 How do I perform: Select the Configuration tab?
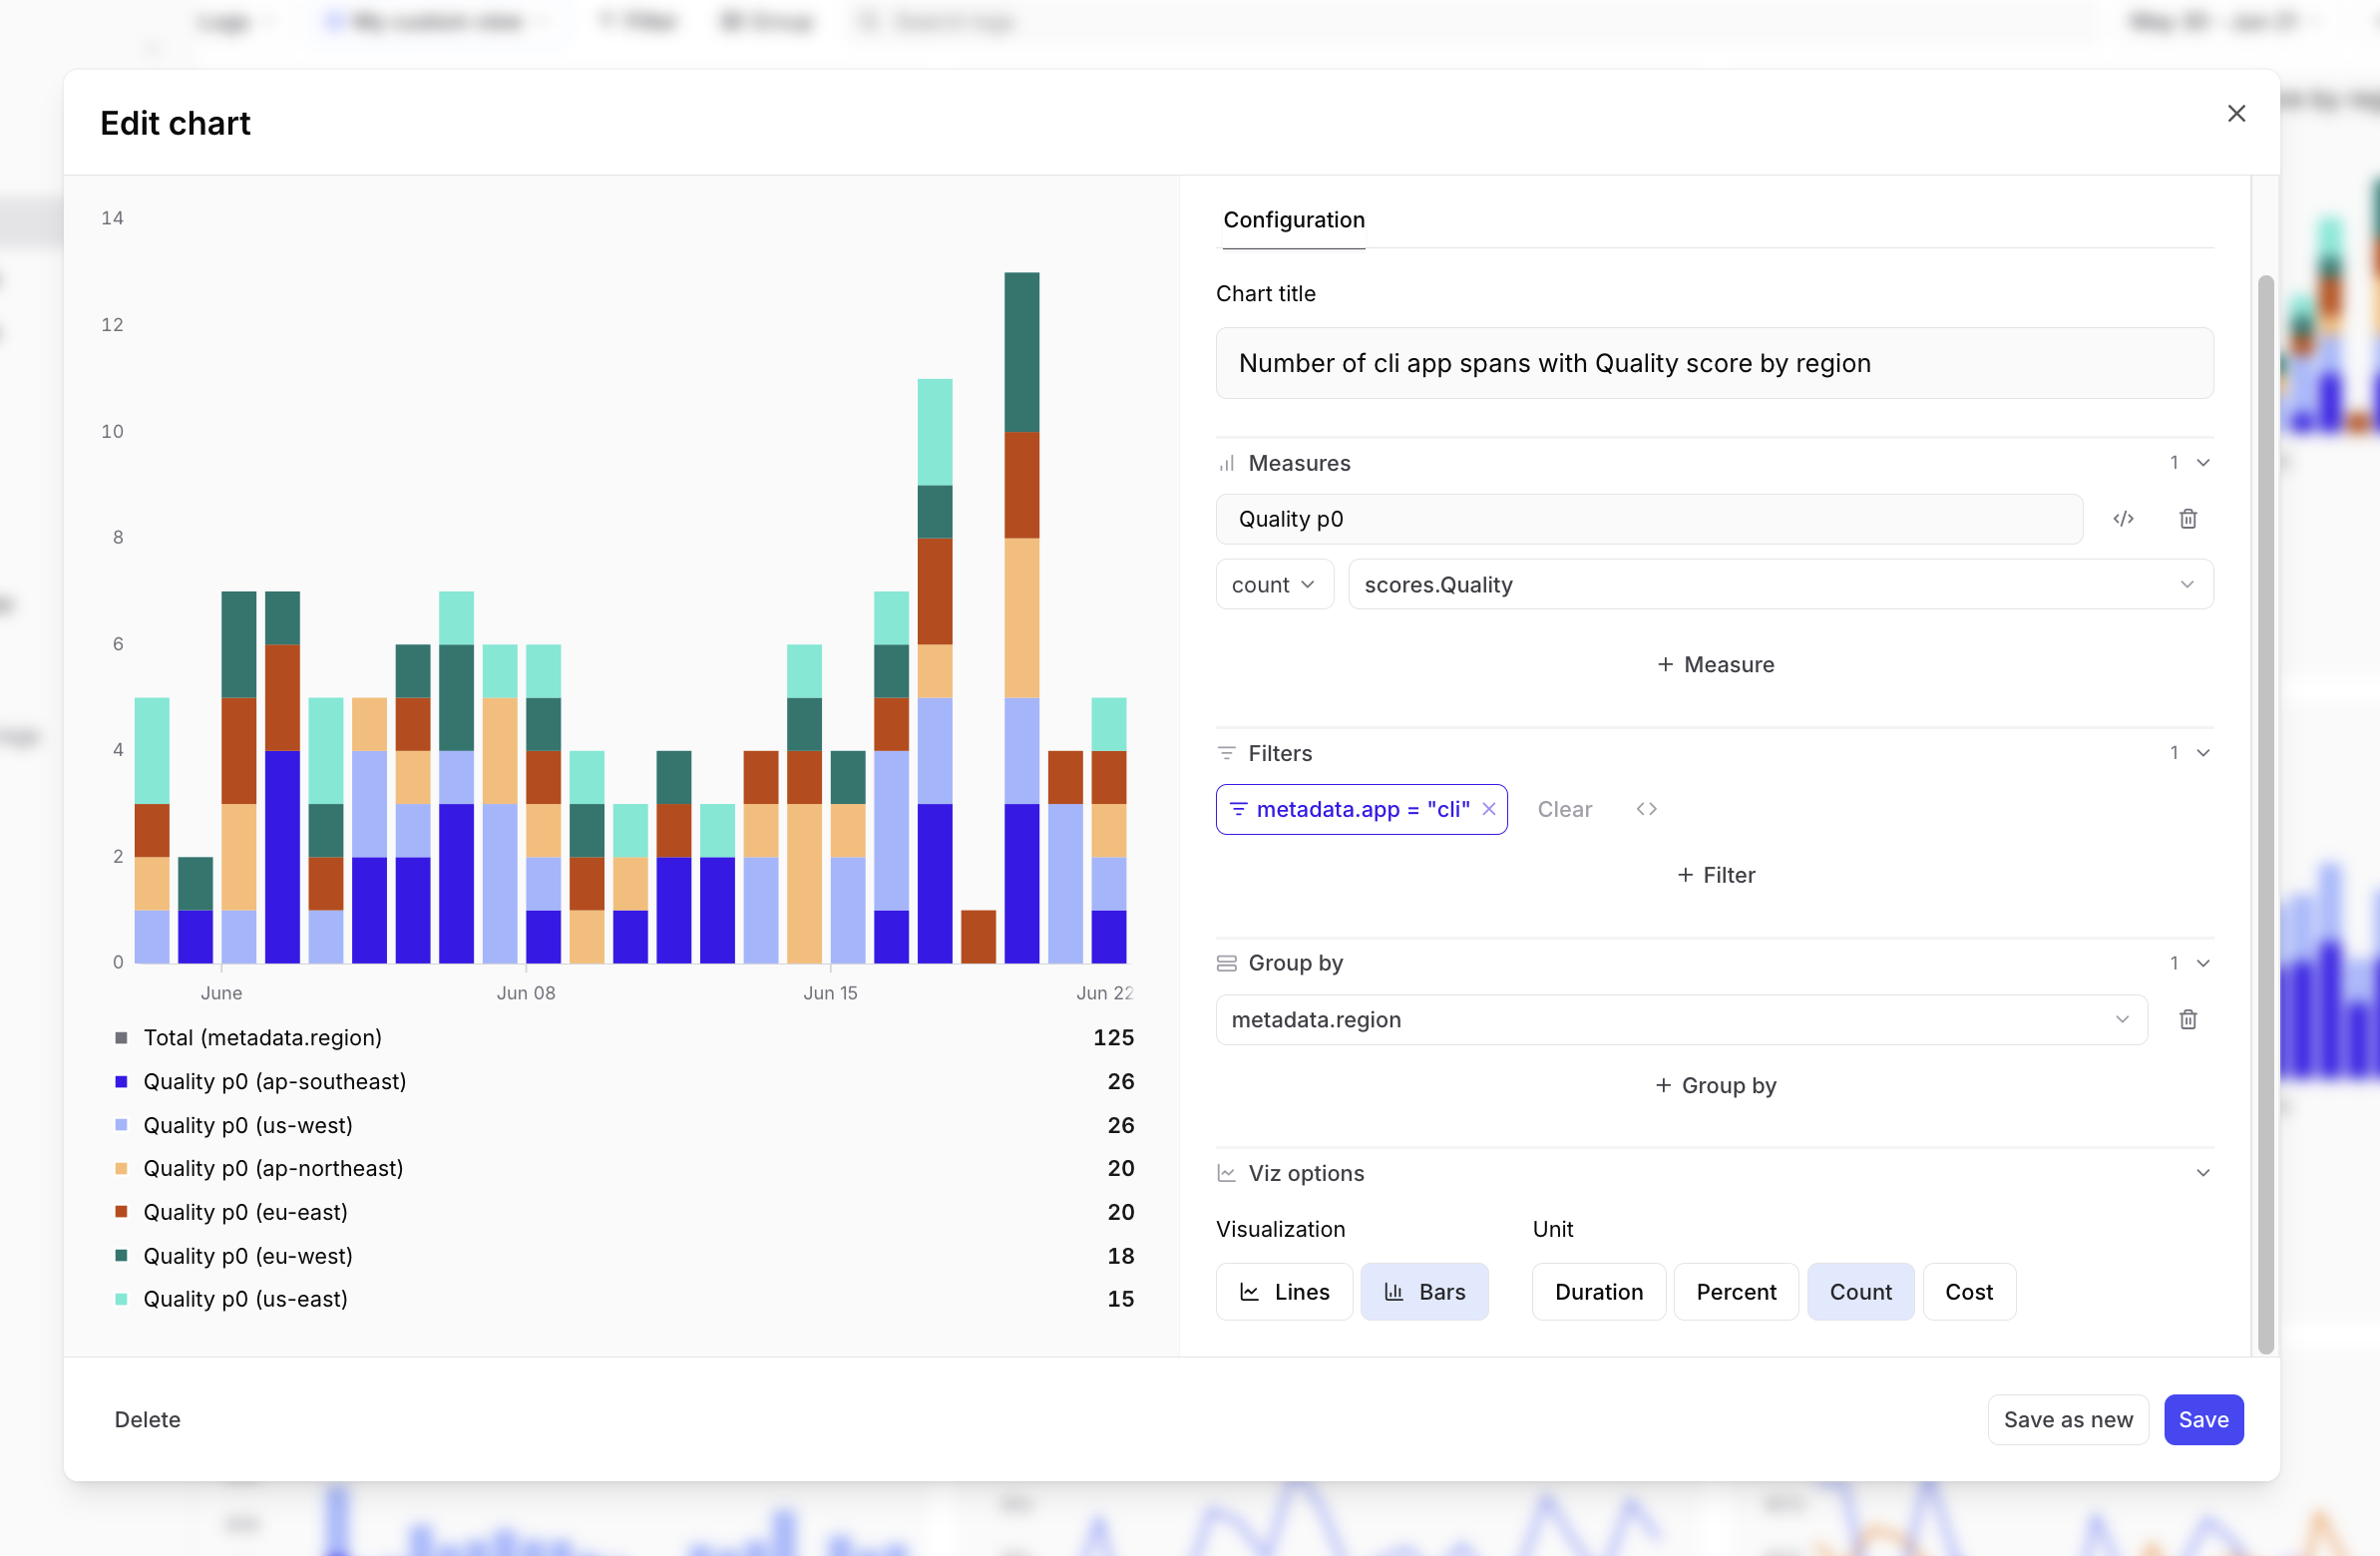coord(1293,220)
